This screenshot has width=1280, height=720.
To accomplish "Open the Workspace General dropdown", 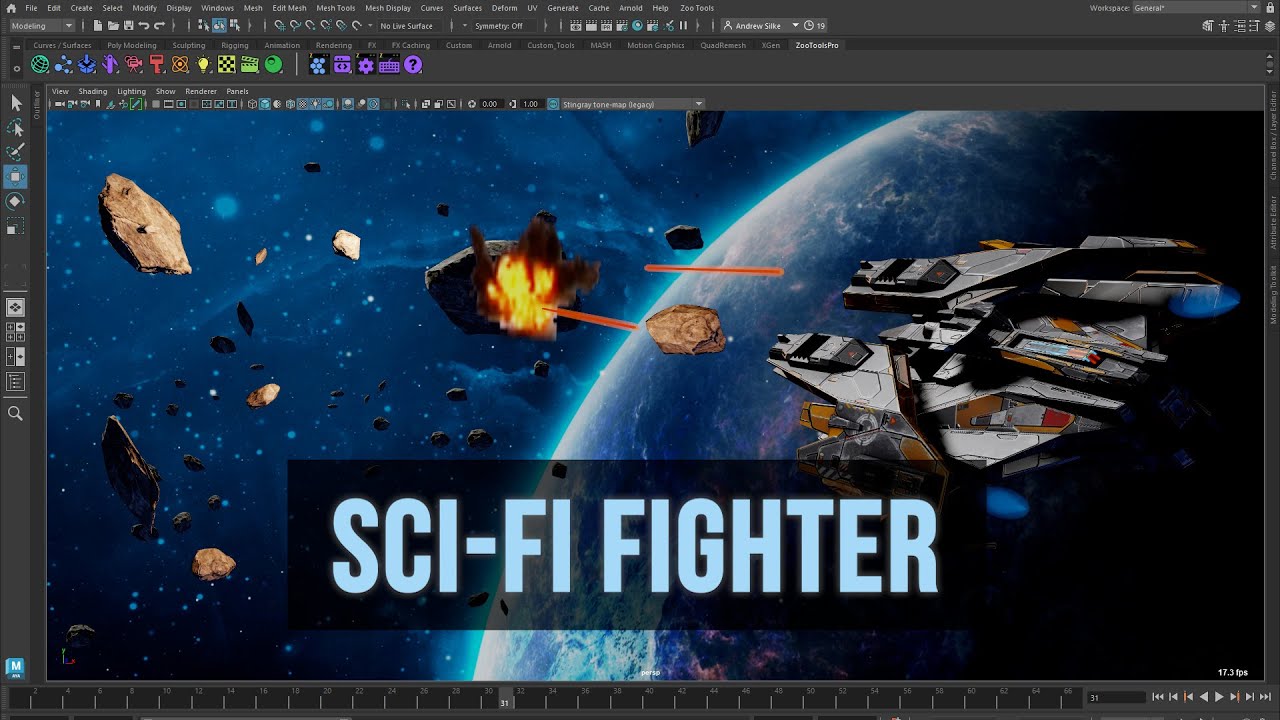I will coord(1196,8).
